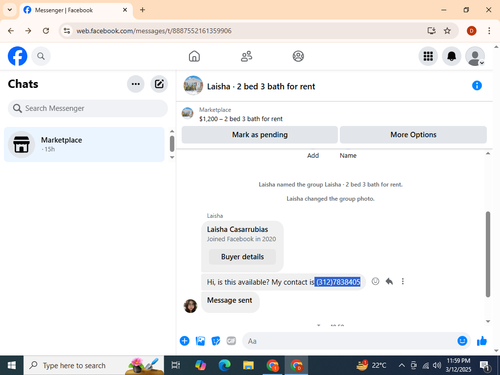Open the tab search dropdown arrow

pos(10,10)
